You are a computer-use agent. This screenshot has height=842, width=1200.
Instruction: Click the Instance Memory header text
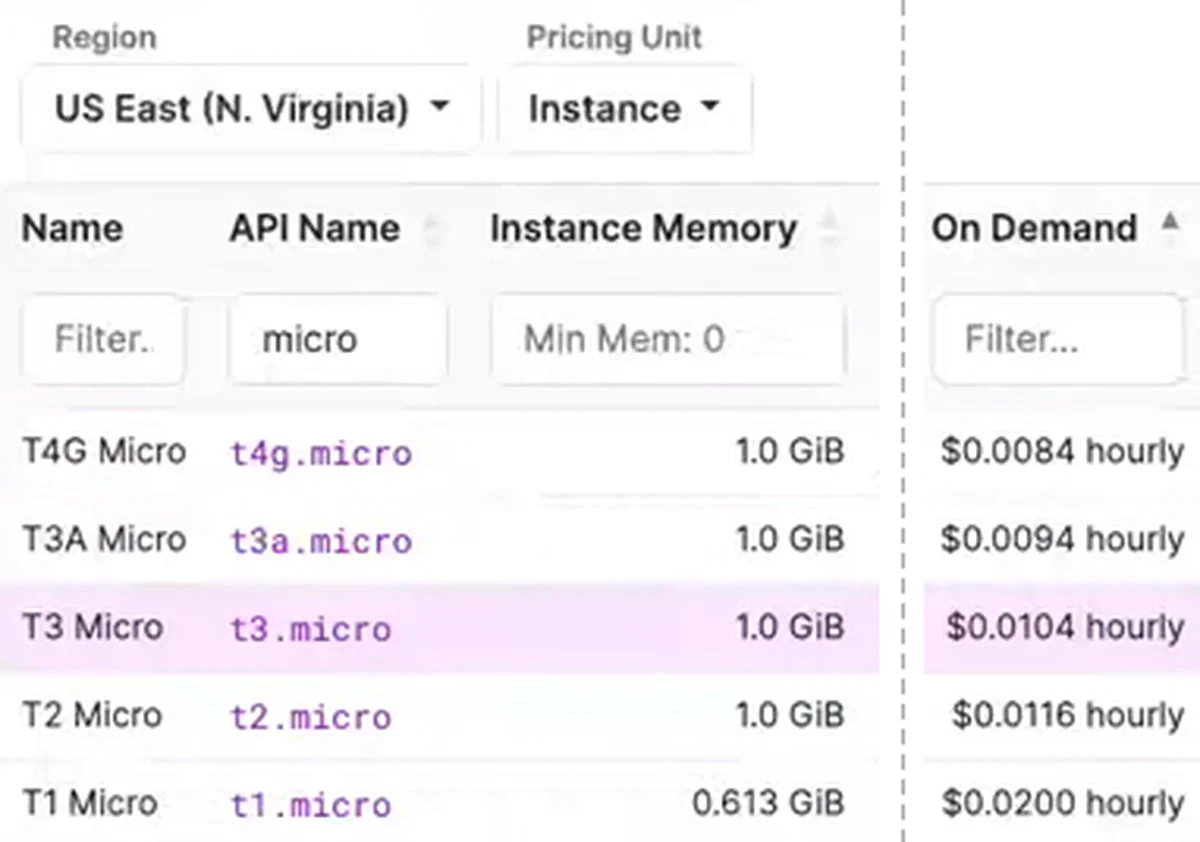(643, 229)
